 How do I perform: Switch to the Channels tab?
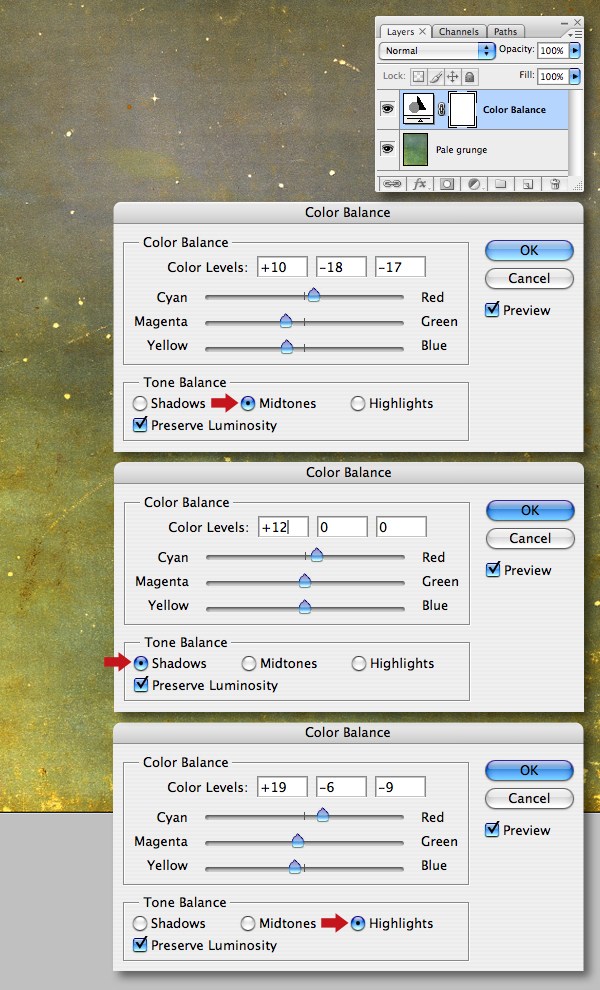[x=459, y=32]
